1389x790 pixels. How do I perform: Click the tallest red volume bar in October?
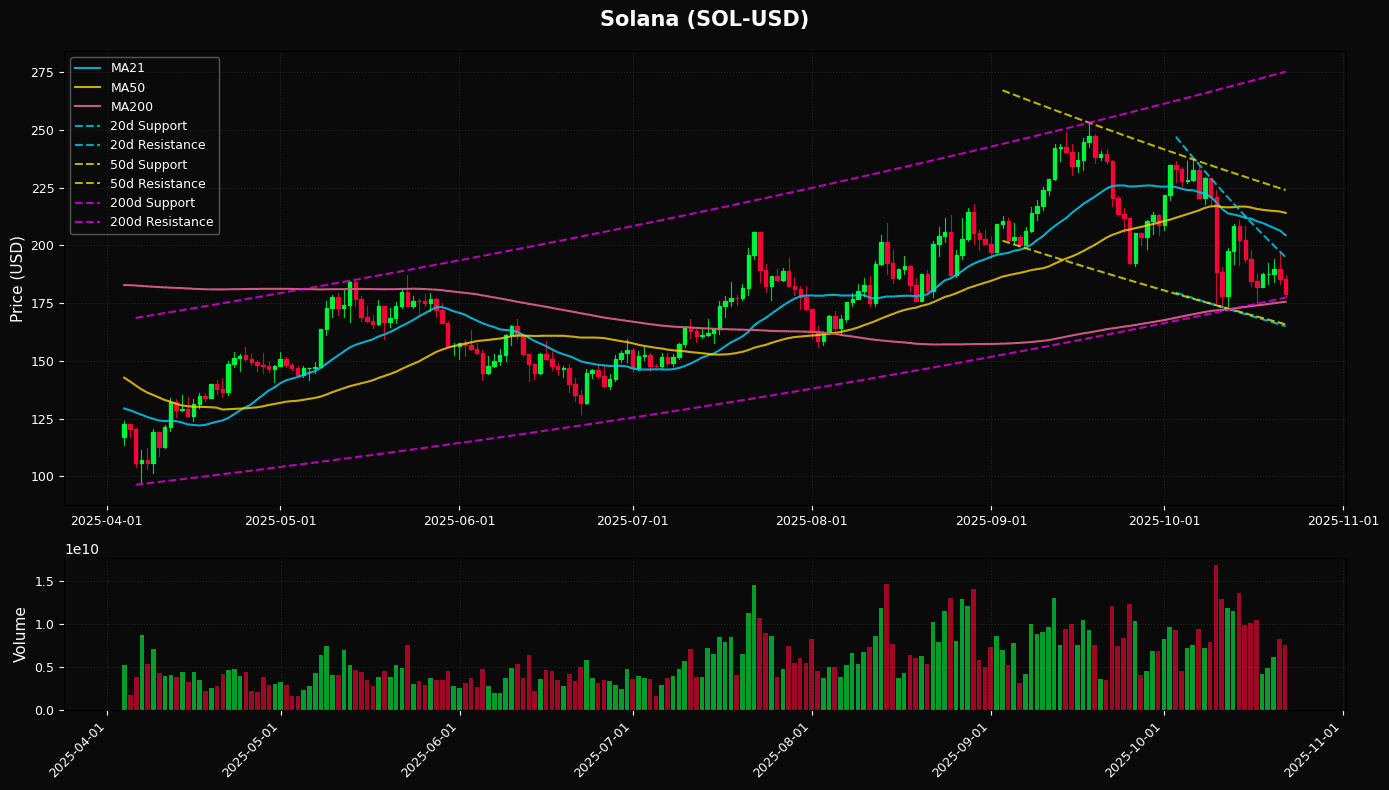click(1216, 637)
